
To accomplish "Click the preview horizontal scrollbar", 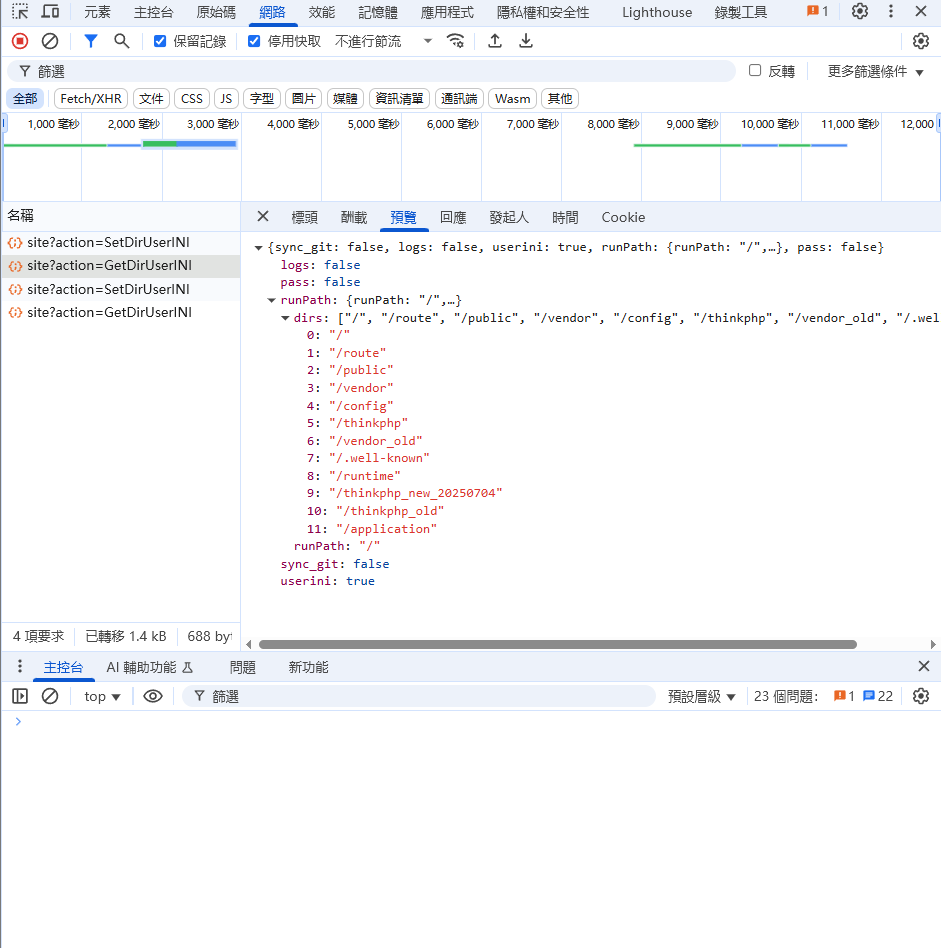I will tap(558, 644).
